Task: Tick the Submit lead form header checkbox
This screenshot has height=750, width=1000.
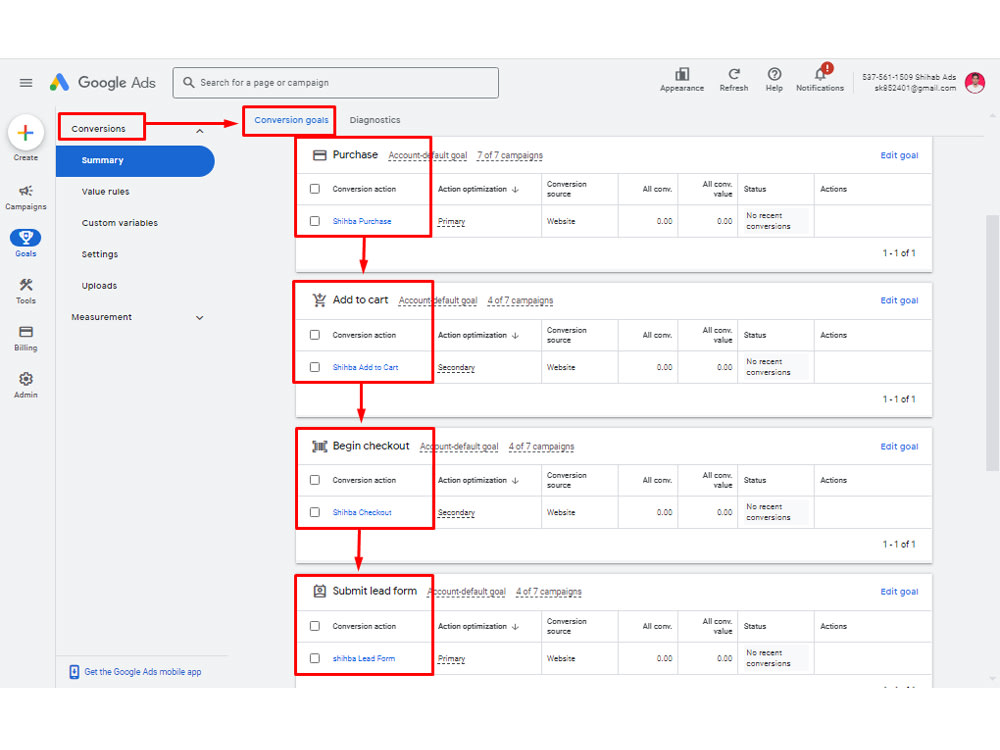Action: point(315,626)
